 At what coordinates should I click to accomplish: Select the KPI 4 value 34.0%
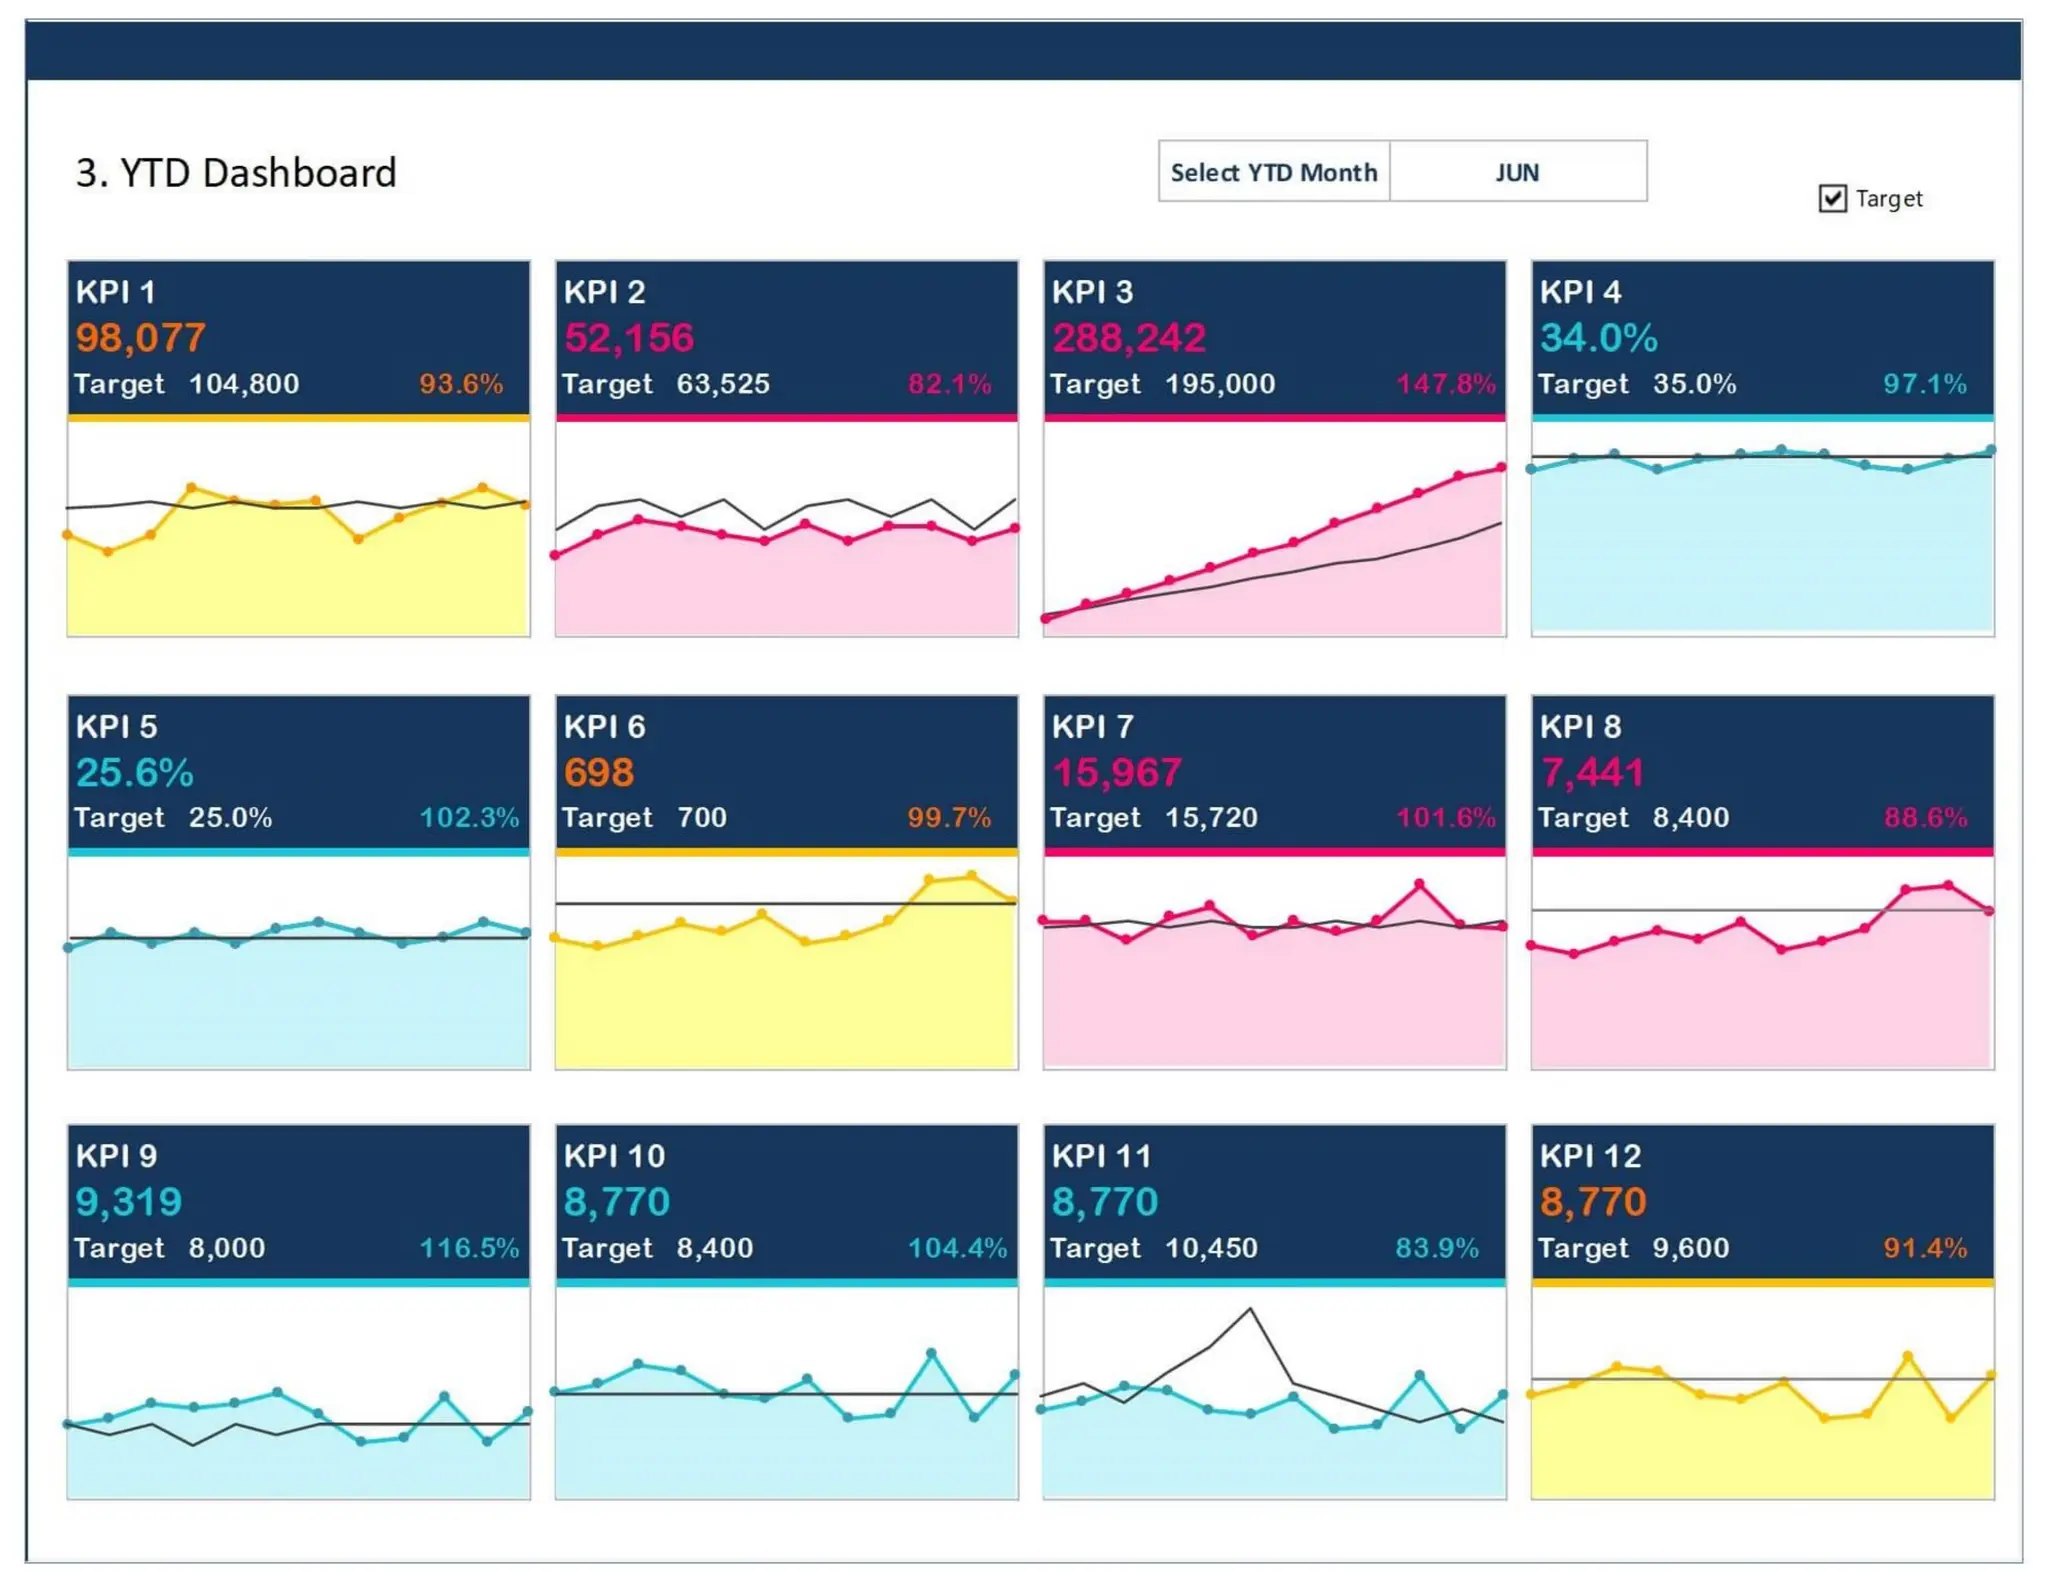[x=1599, y=338]
